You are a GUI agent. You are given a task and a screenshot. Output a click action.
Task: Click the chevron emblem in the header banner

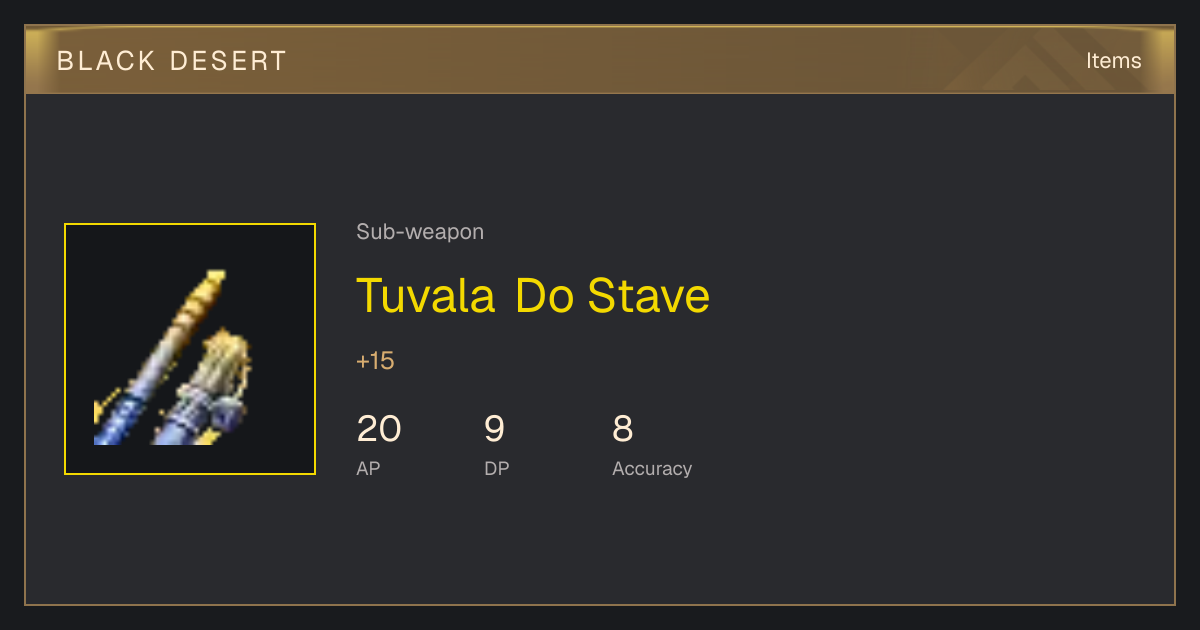click(1030, 63)
